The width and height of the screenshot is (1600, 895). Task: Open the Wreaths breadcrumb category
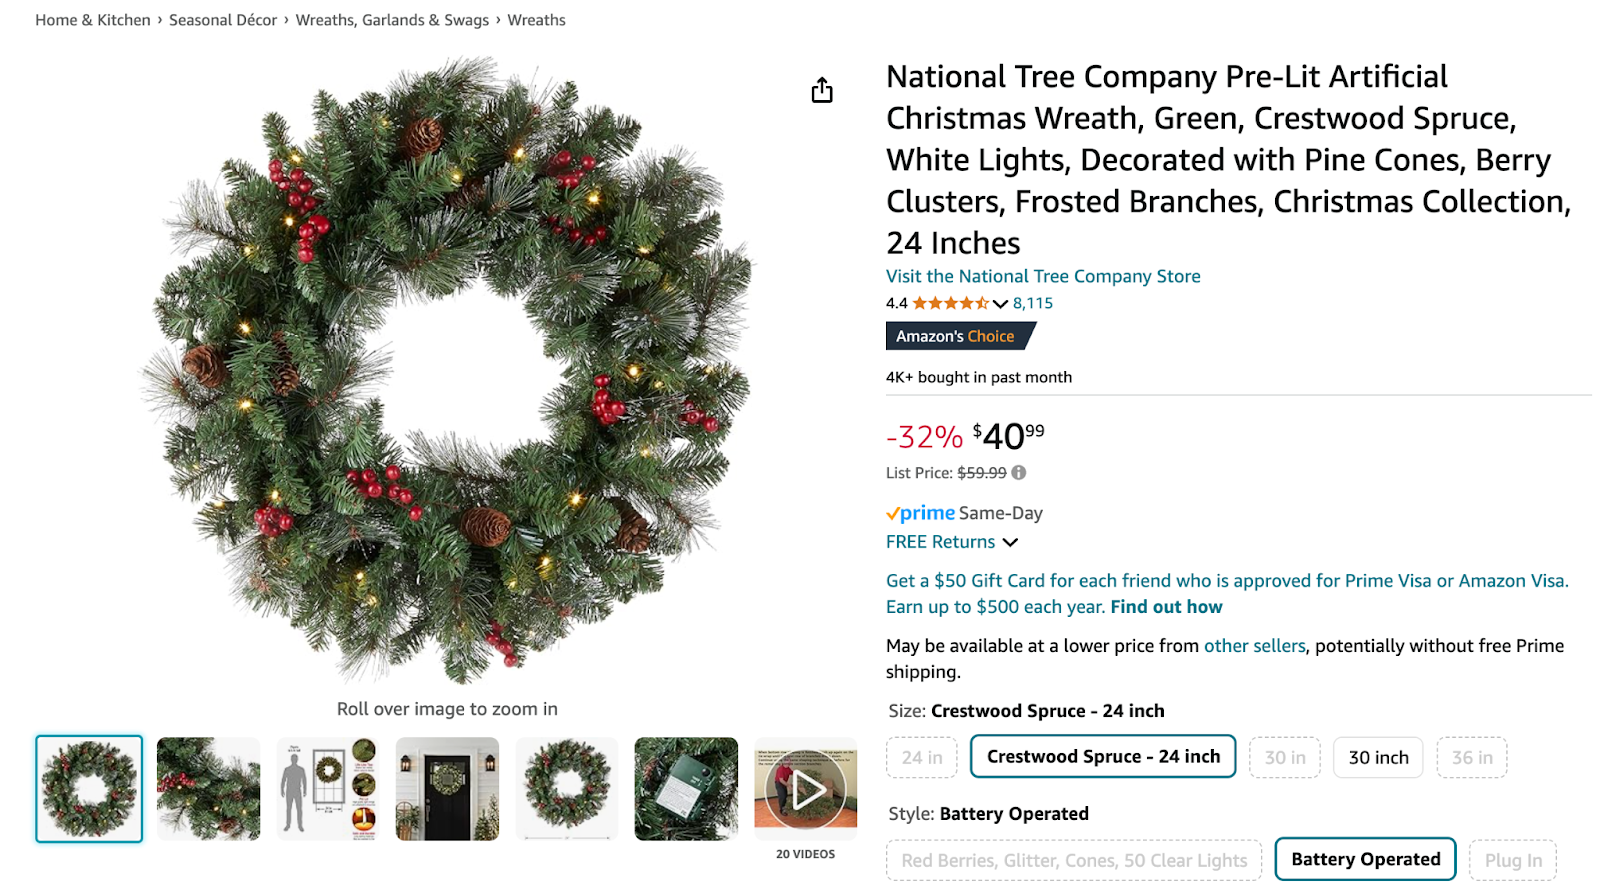(536, 19)
